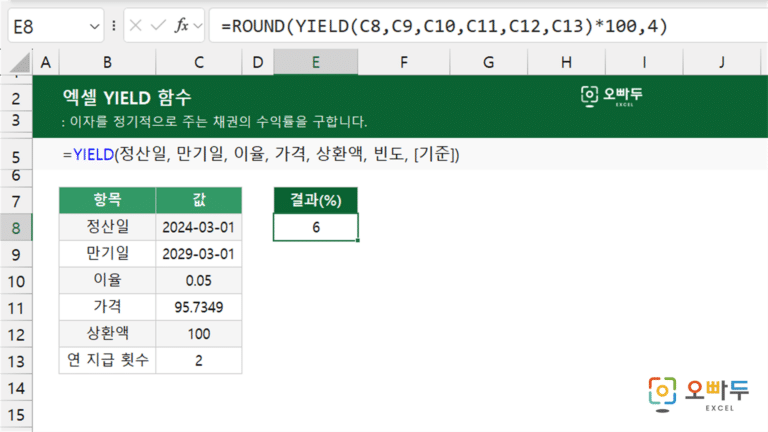Image resolution: width=768 pixels, height=432 pixels.
Task: Select column A header
Action: tap(46, 62)
